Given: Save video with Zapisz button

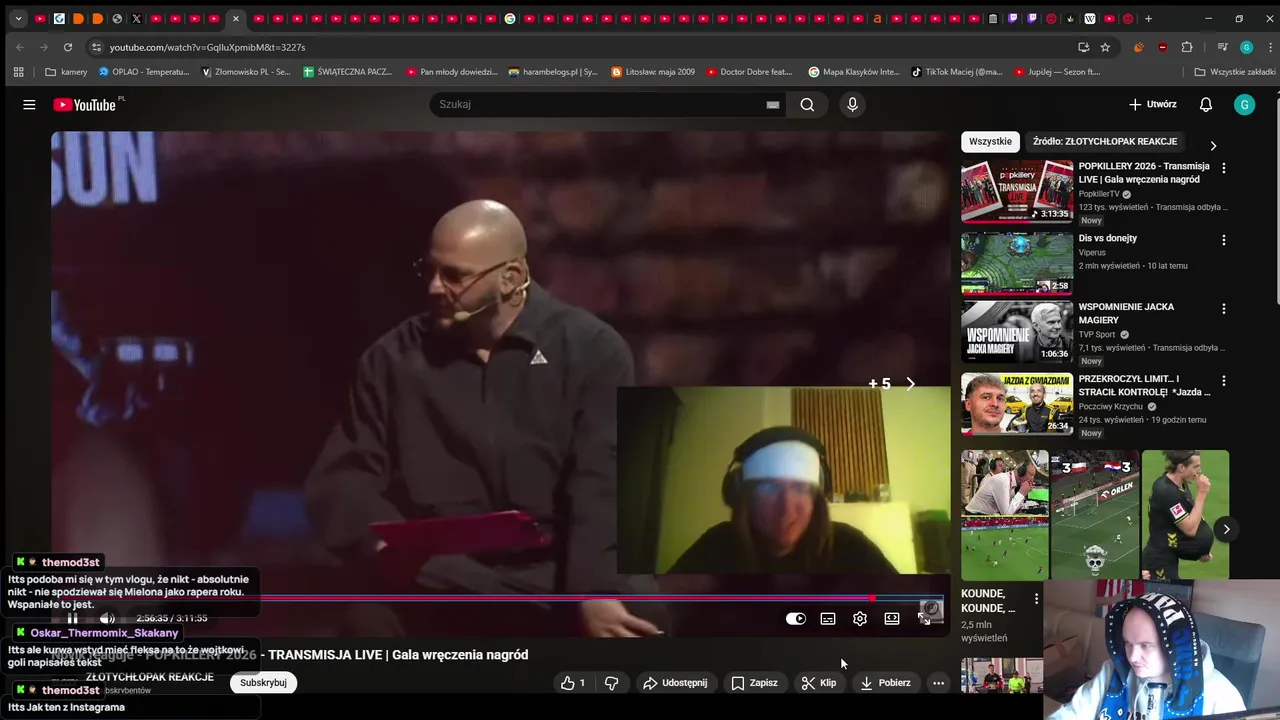Looking at the screenshot, I should pos(754,683).
